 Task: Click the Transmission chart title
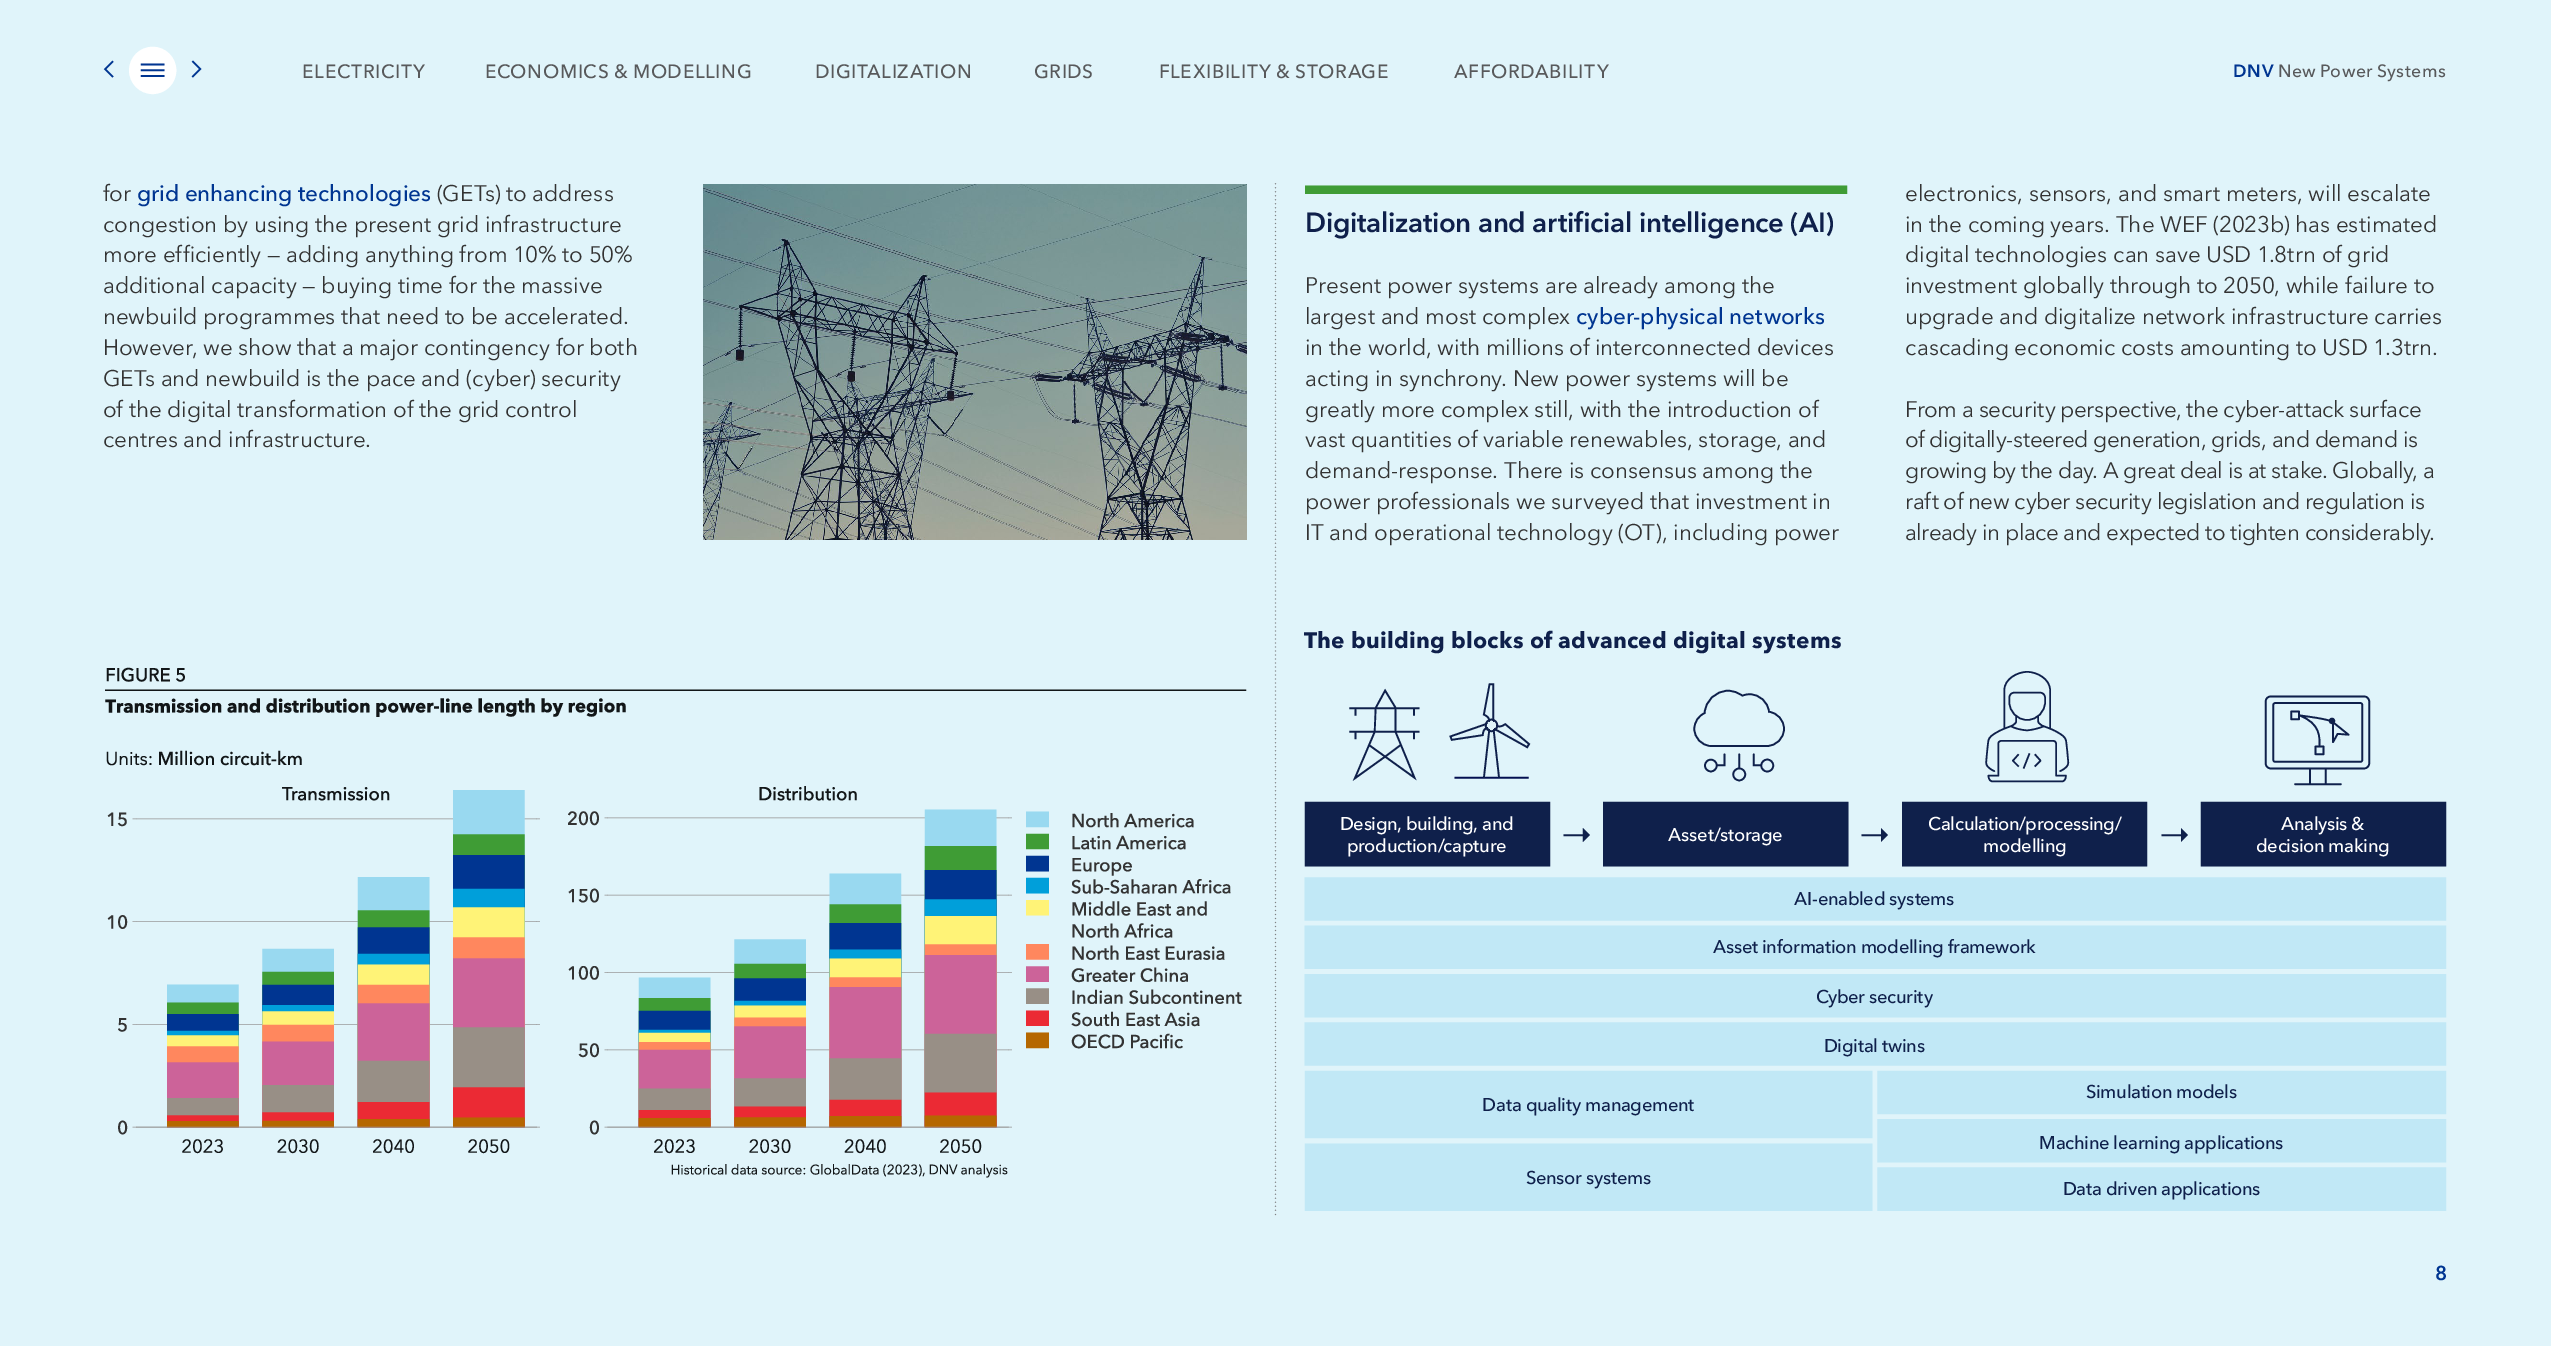tap(335, 794)
